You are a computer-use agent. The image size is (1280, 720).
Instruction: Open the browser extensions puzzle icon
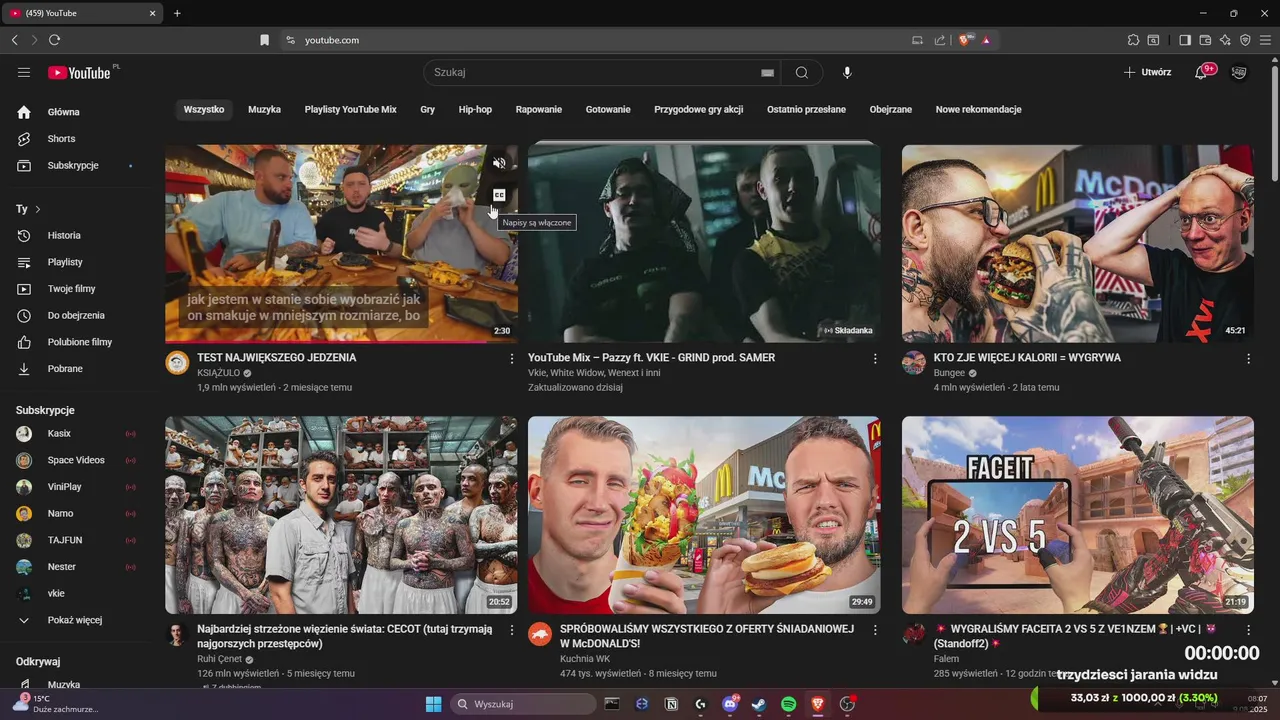coord(1133,40)
